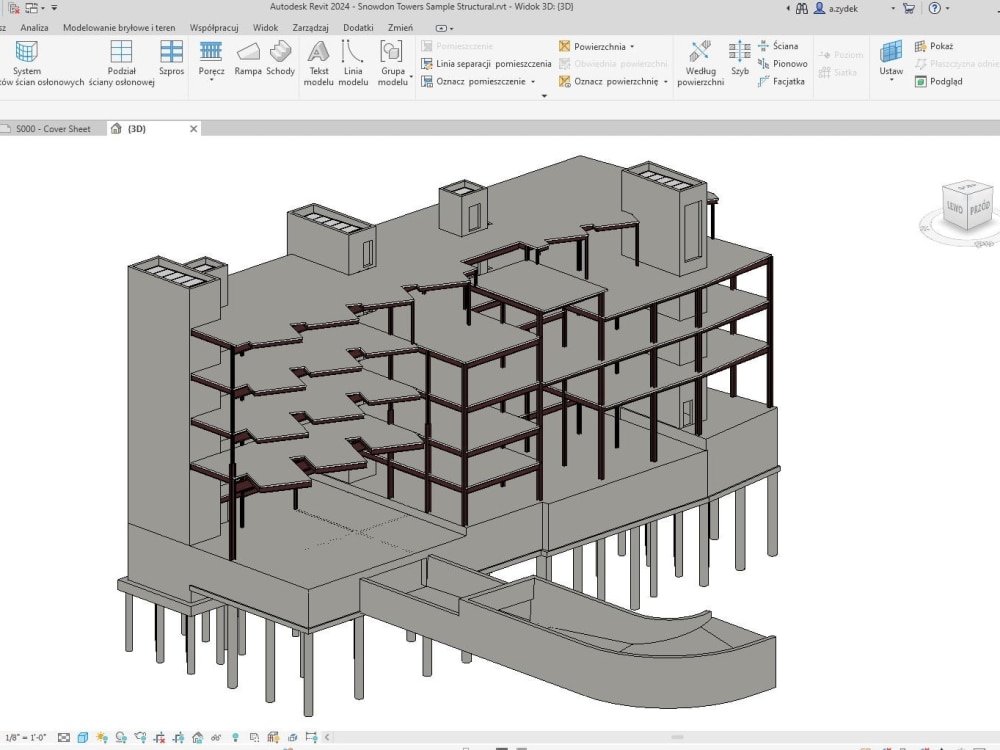Toggle Show Crop Region icon
1000x750 pixels.
179,737
